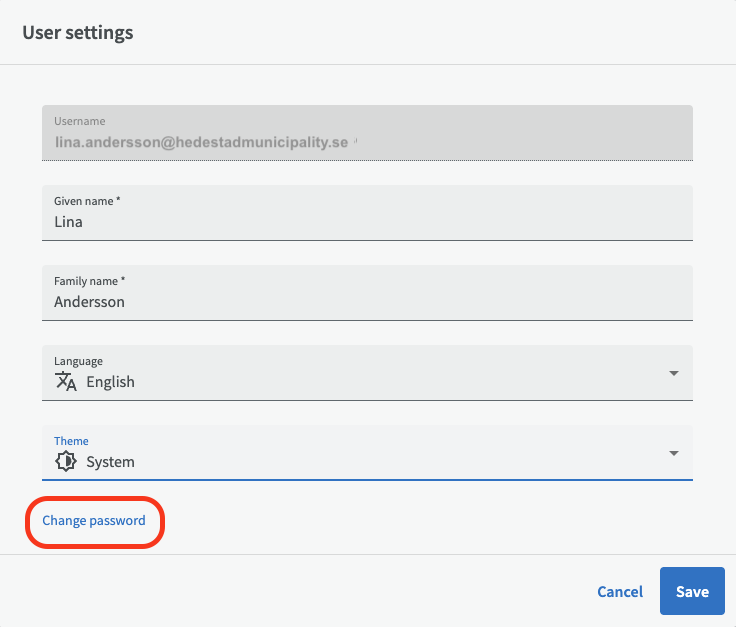
Task: Place cursor in the text 'Lina'
Action: 68,222
